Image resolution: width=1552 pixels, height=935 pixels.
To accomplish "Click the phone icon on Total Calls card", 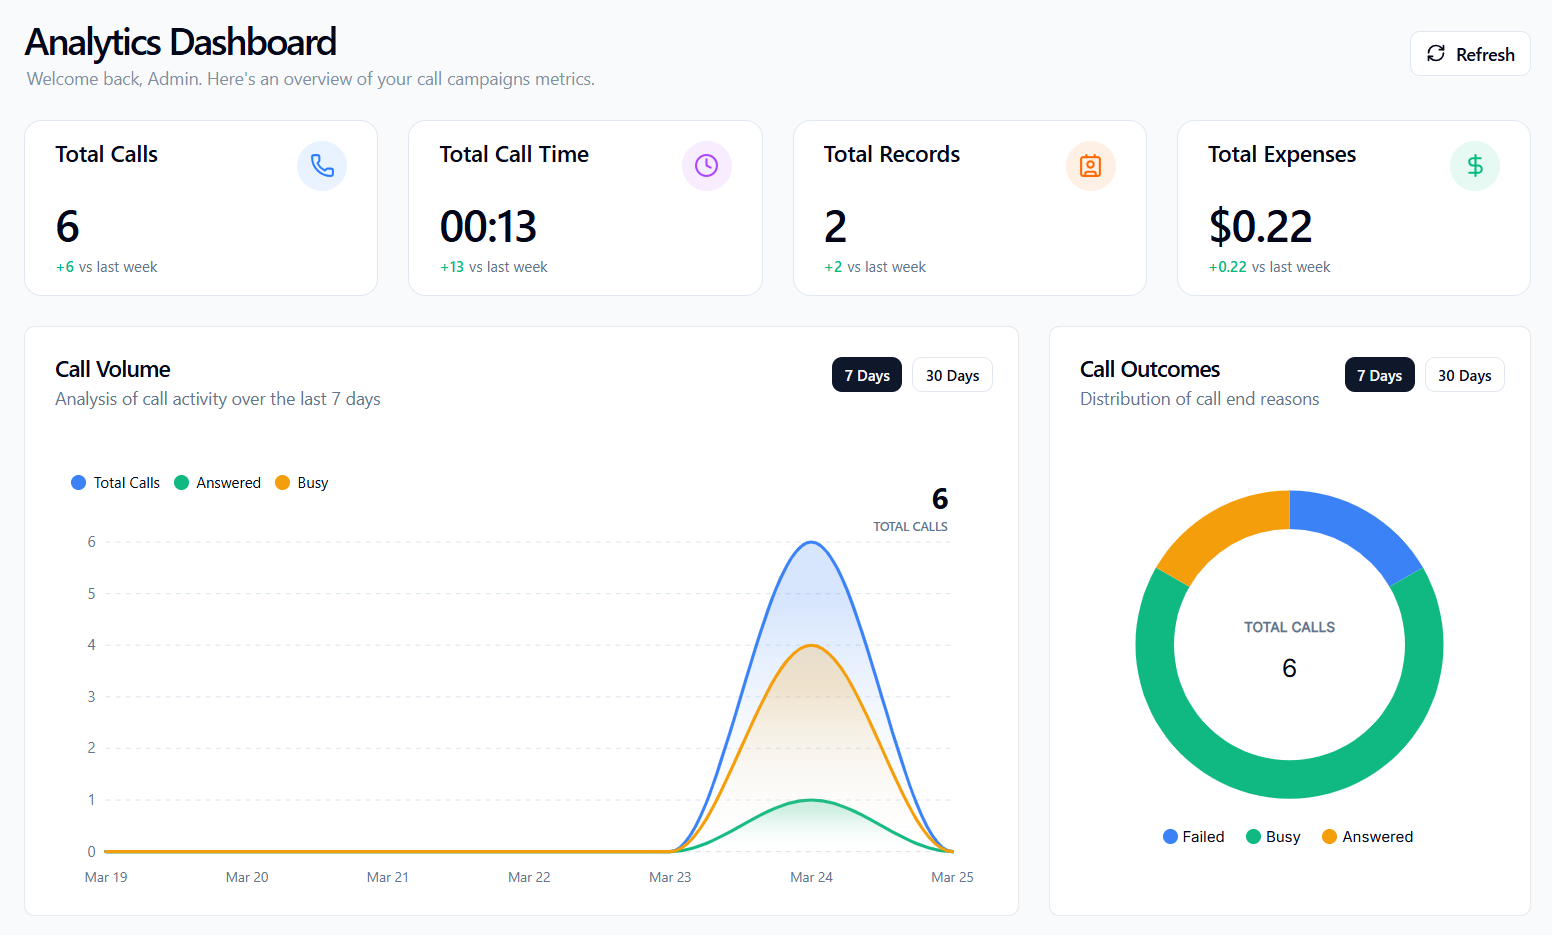I will click(322, 166).
